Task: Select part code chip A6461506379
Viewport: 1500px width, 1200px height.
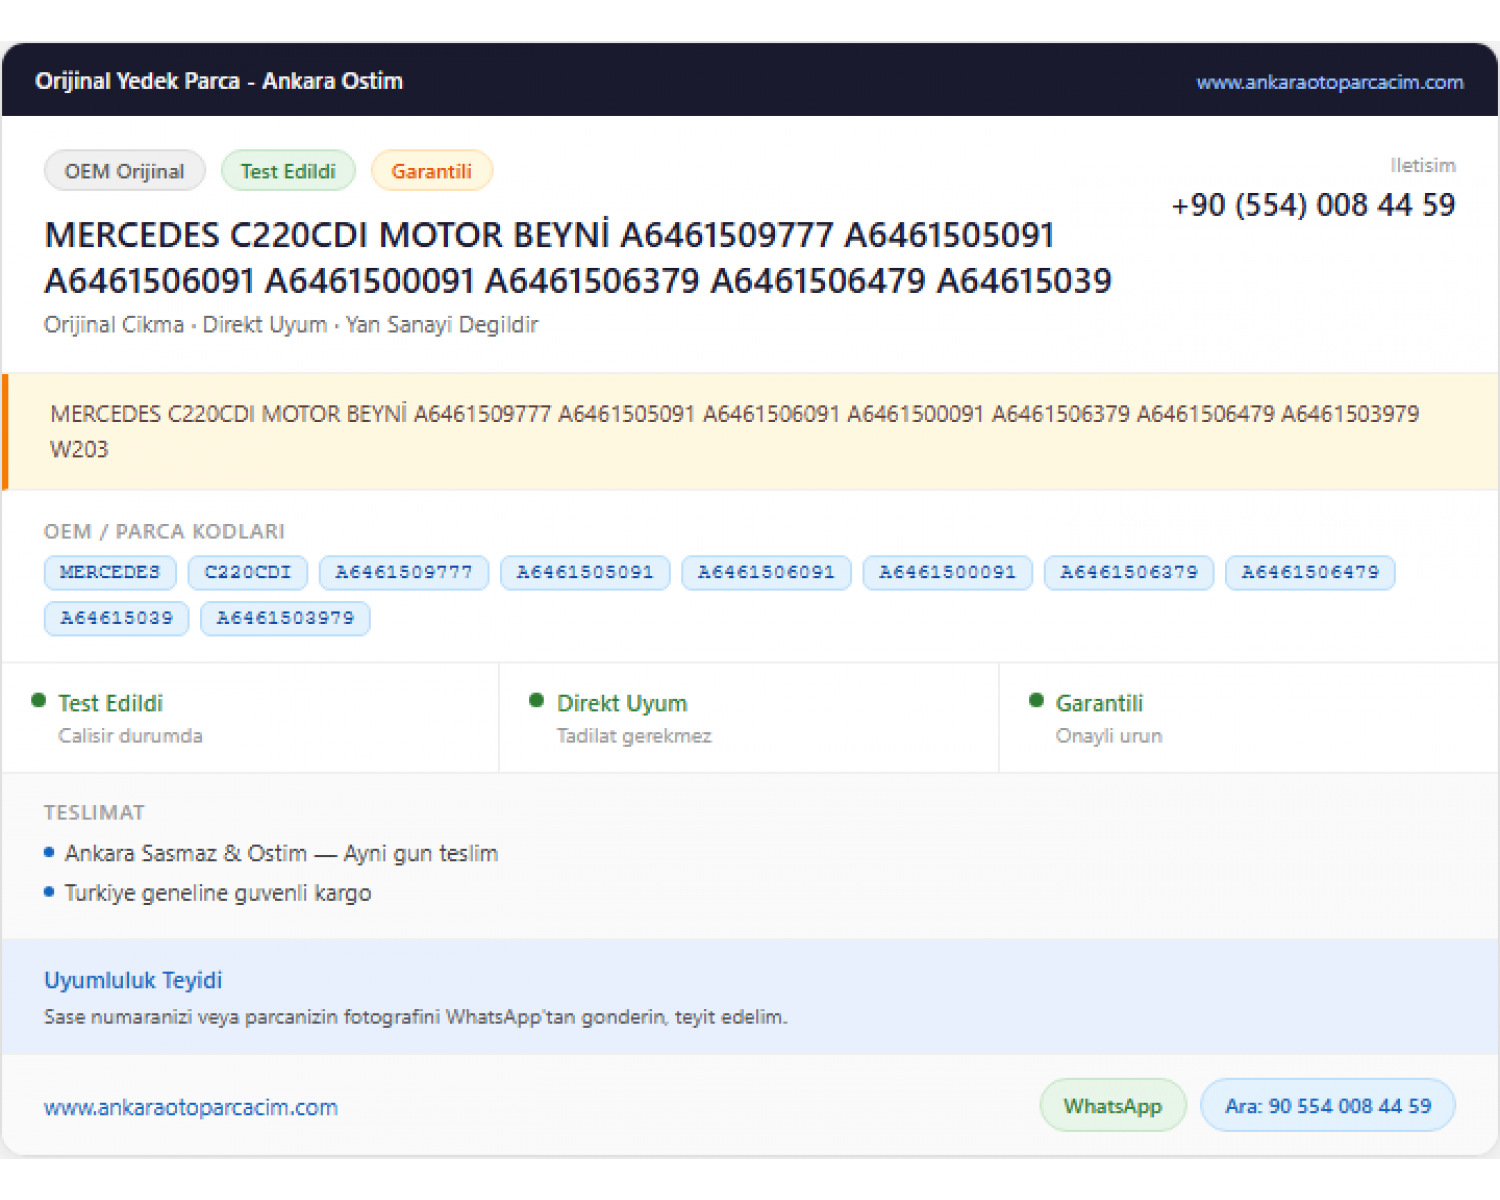Action: 1129,573
